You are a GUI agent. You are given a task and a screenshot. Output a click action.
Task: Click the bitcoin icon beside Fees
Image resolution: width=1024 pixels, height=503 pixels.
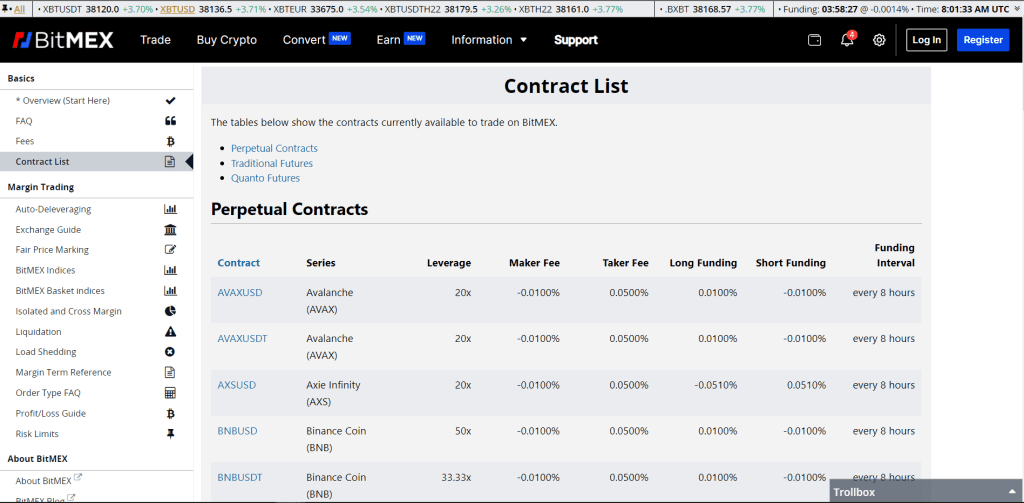pos(170,141)
